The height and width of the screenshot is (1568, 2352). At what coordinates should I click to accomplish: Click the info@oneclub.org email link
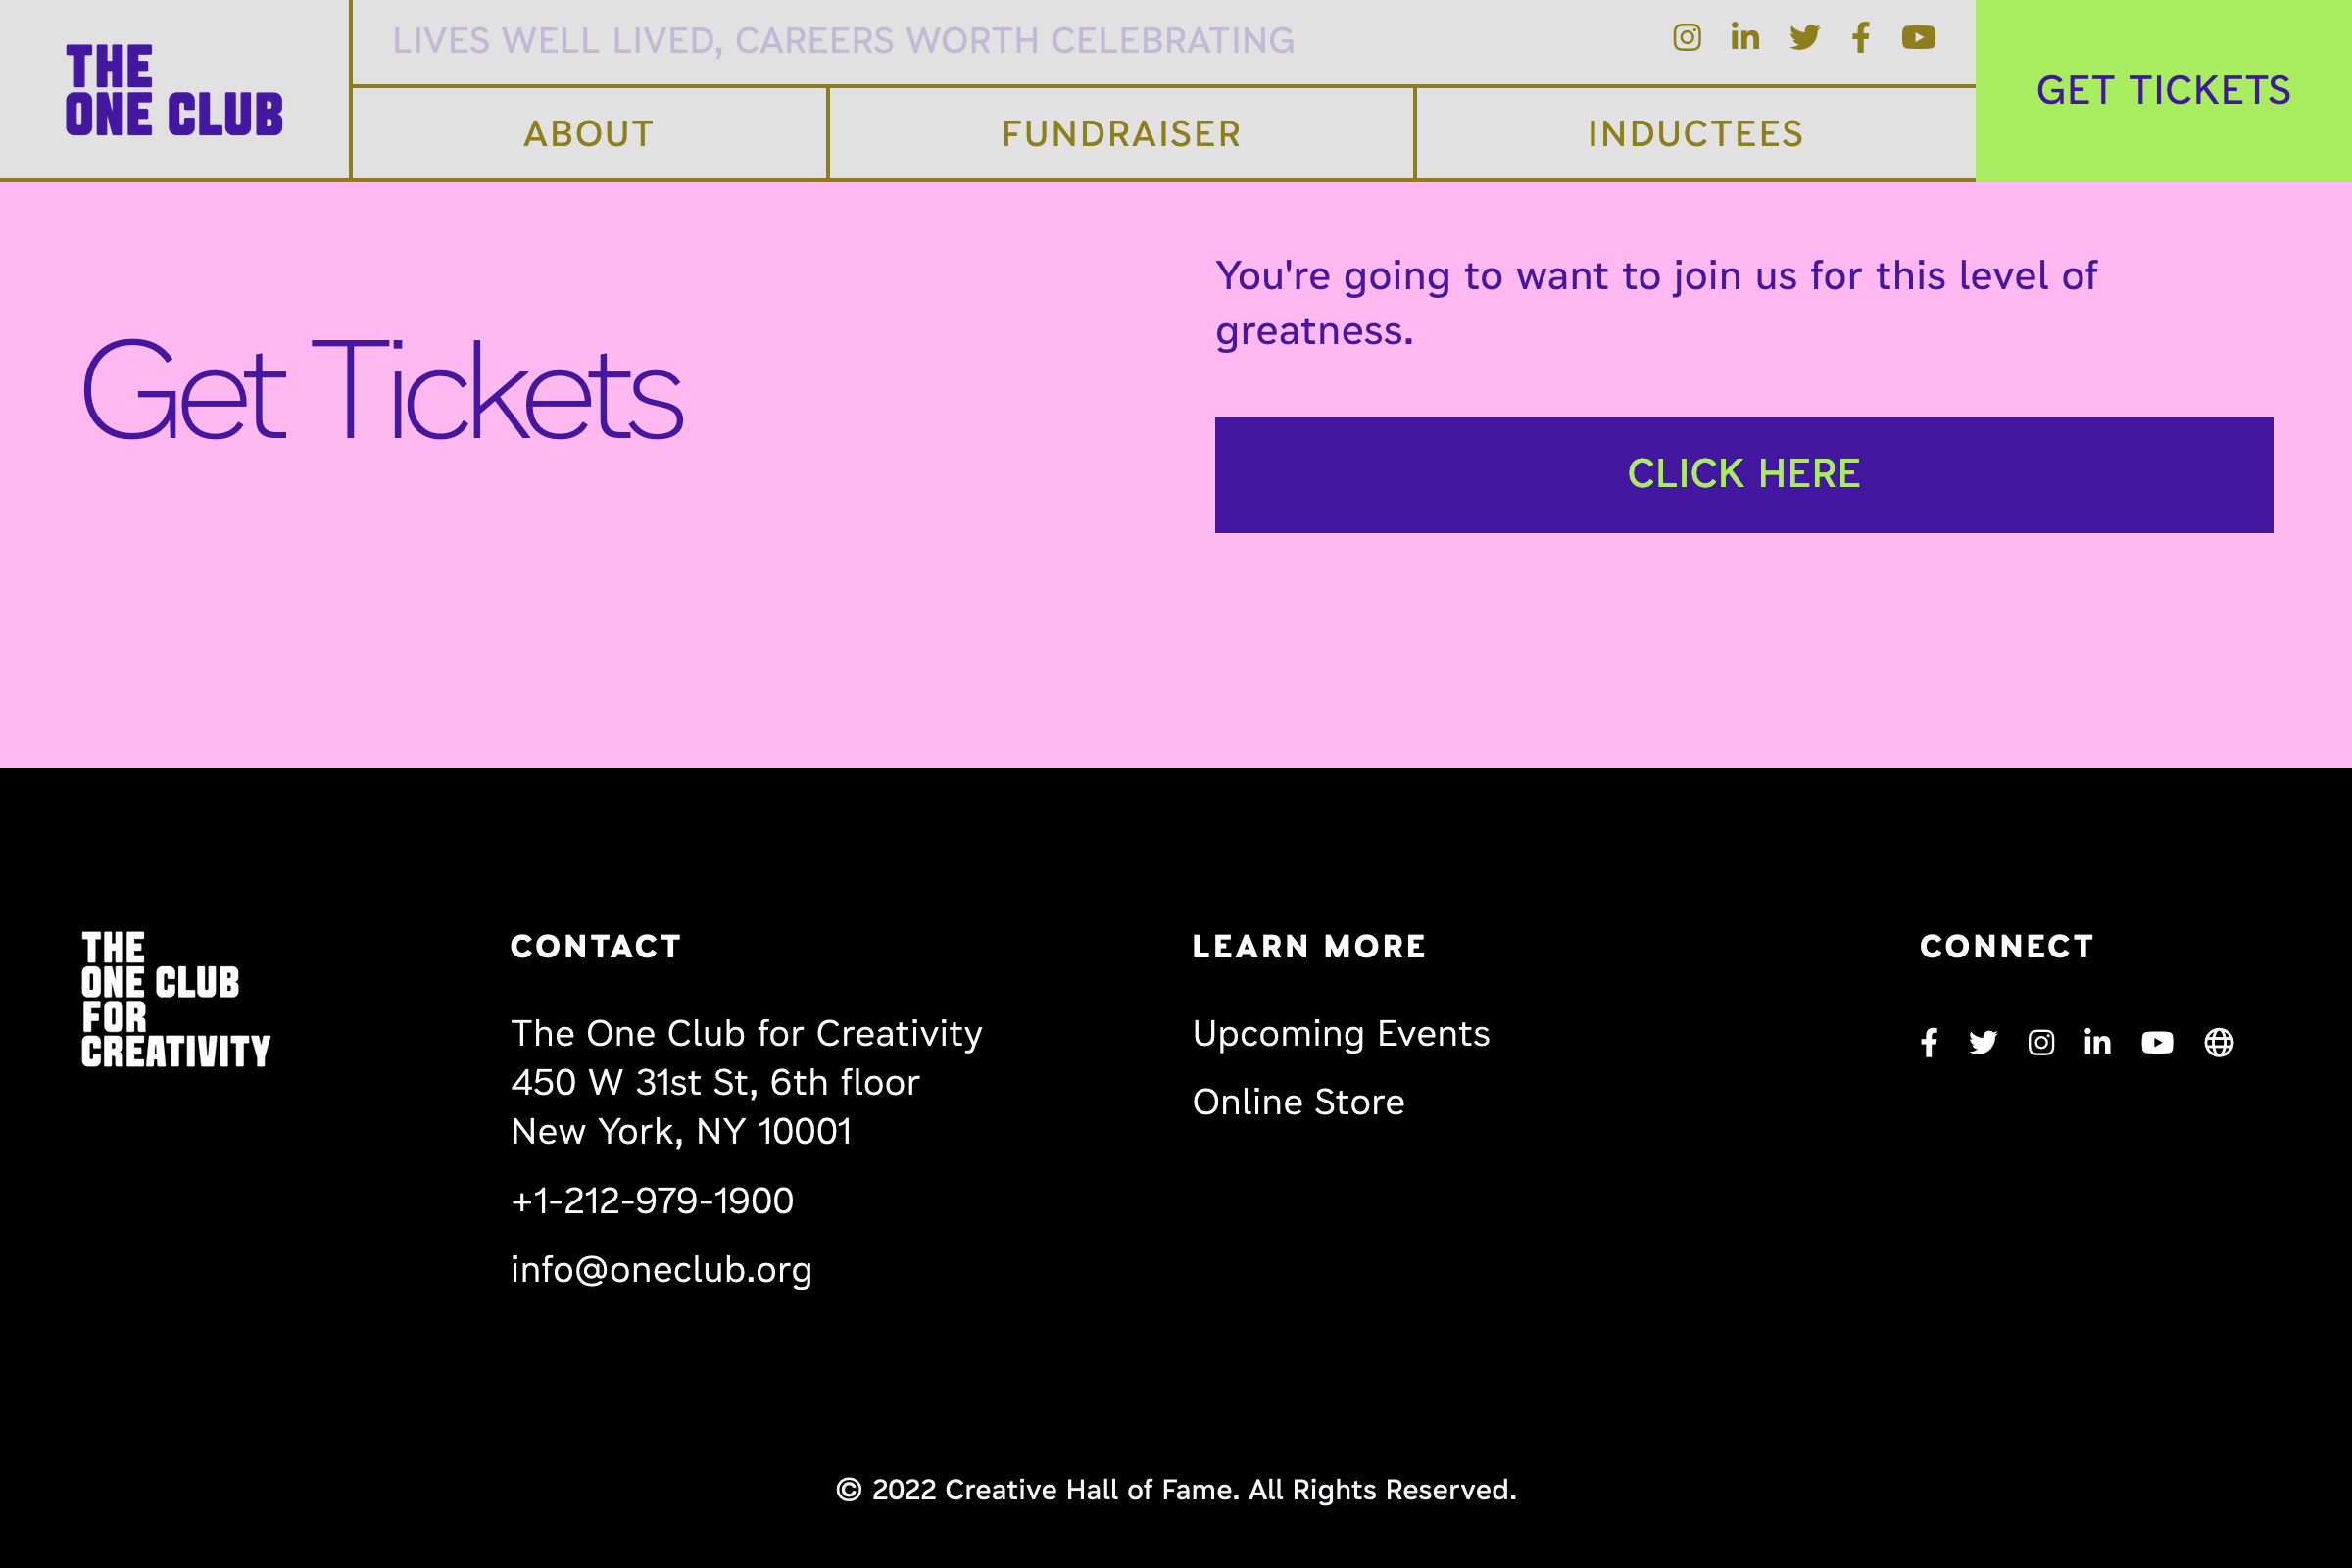click(x=661, y=1270)
